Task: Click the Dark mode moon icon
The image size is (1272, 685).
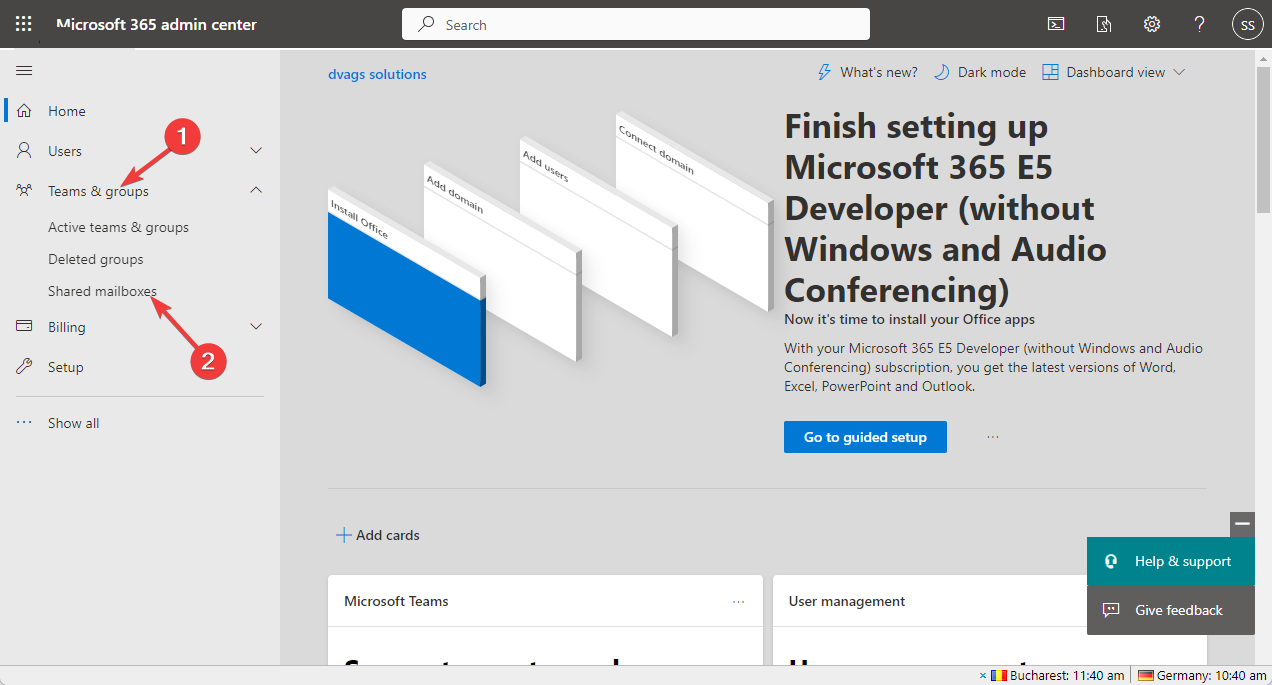Action: pyautogui.click(x=941, y=72)
